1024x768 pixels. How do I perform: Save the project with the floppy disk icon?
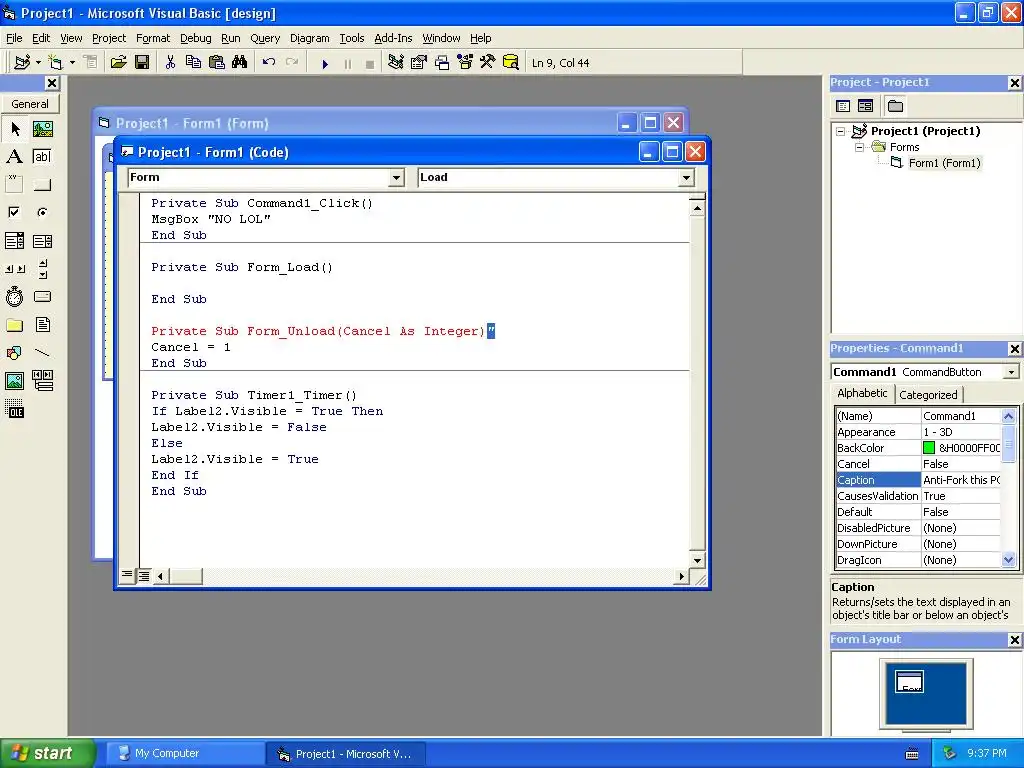point(142,62)
